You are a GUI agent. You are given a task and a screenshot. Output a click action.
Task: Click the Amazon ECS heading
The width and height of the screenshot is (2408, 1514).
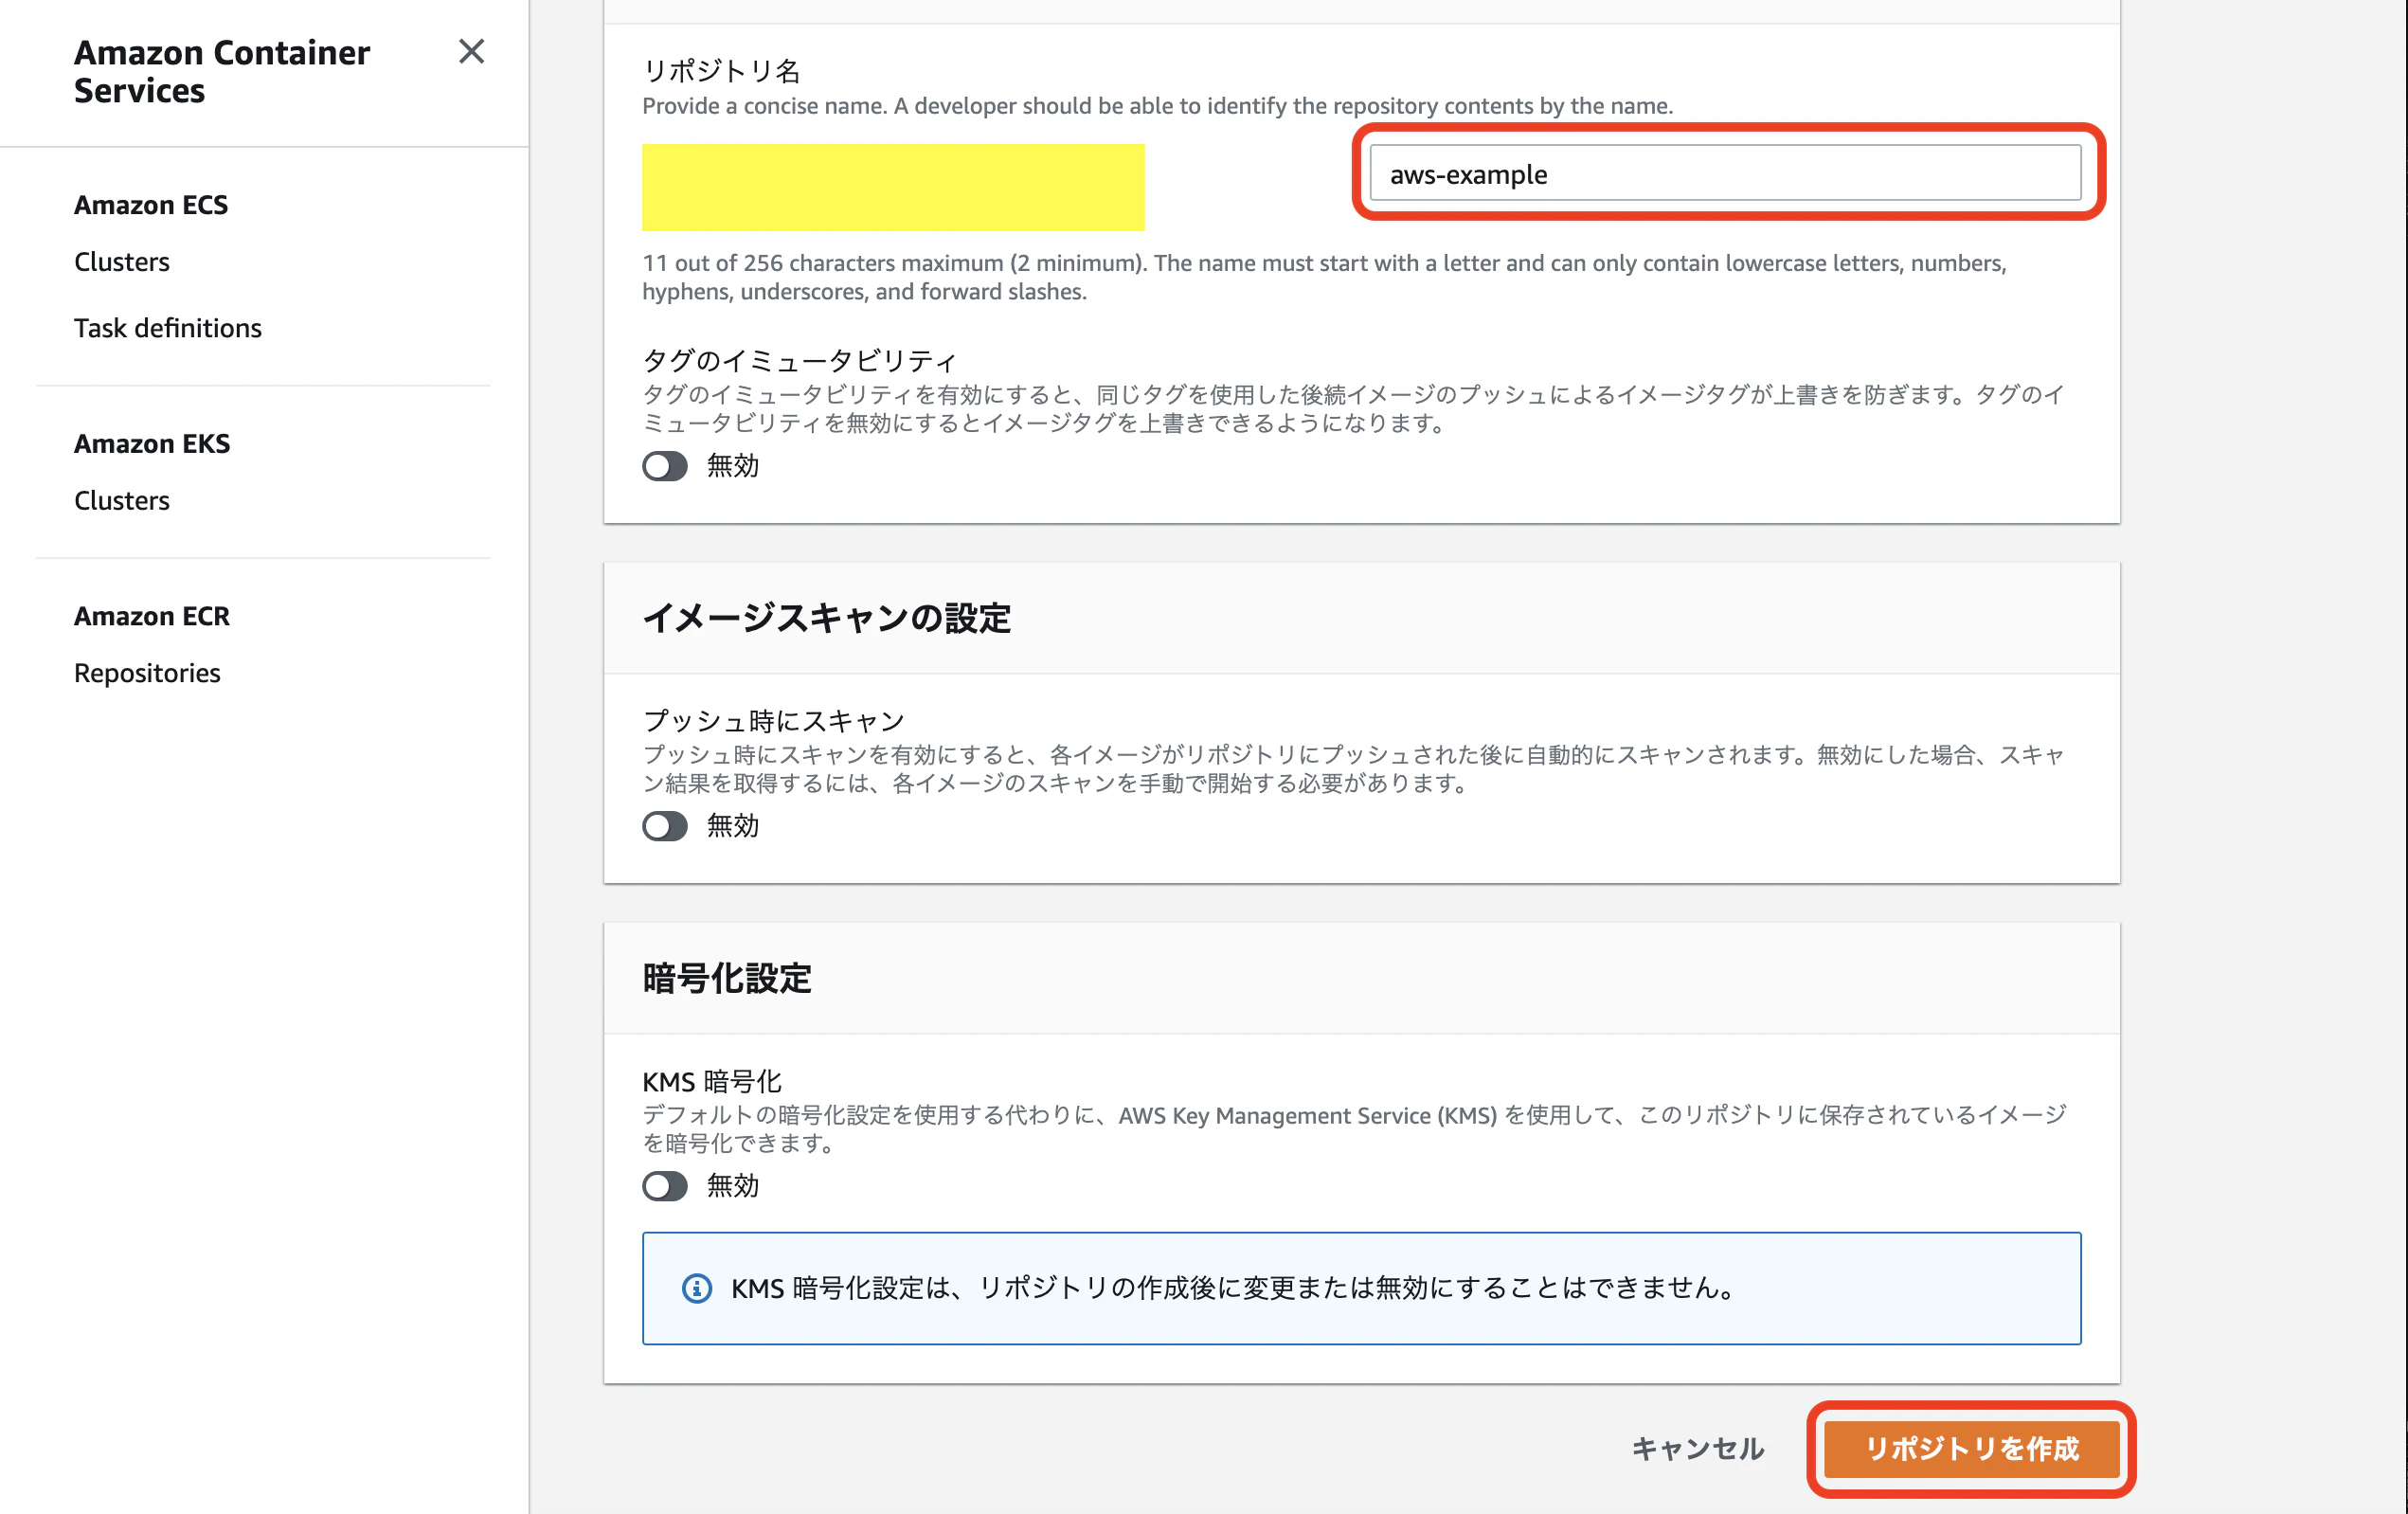(151, 205)
